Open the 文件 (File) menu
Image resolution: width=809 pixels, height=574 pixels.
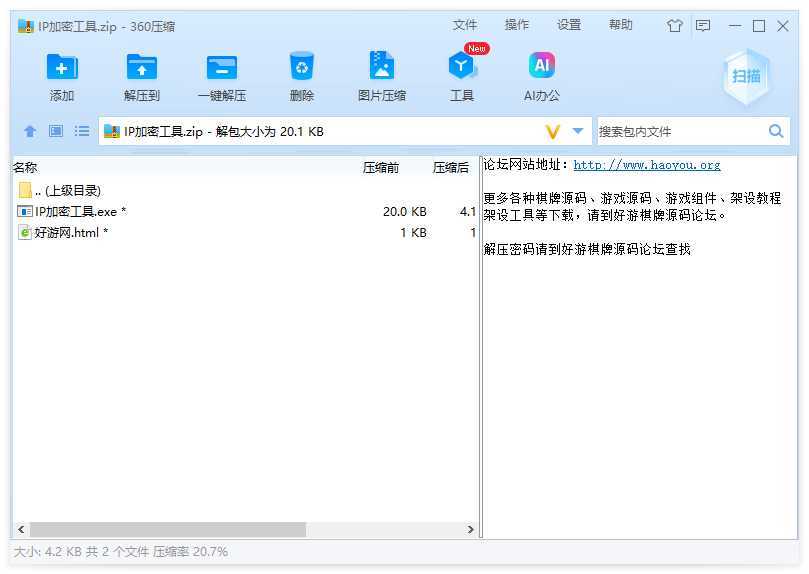(x=465, y=25)
